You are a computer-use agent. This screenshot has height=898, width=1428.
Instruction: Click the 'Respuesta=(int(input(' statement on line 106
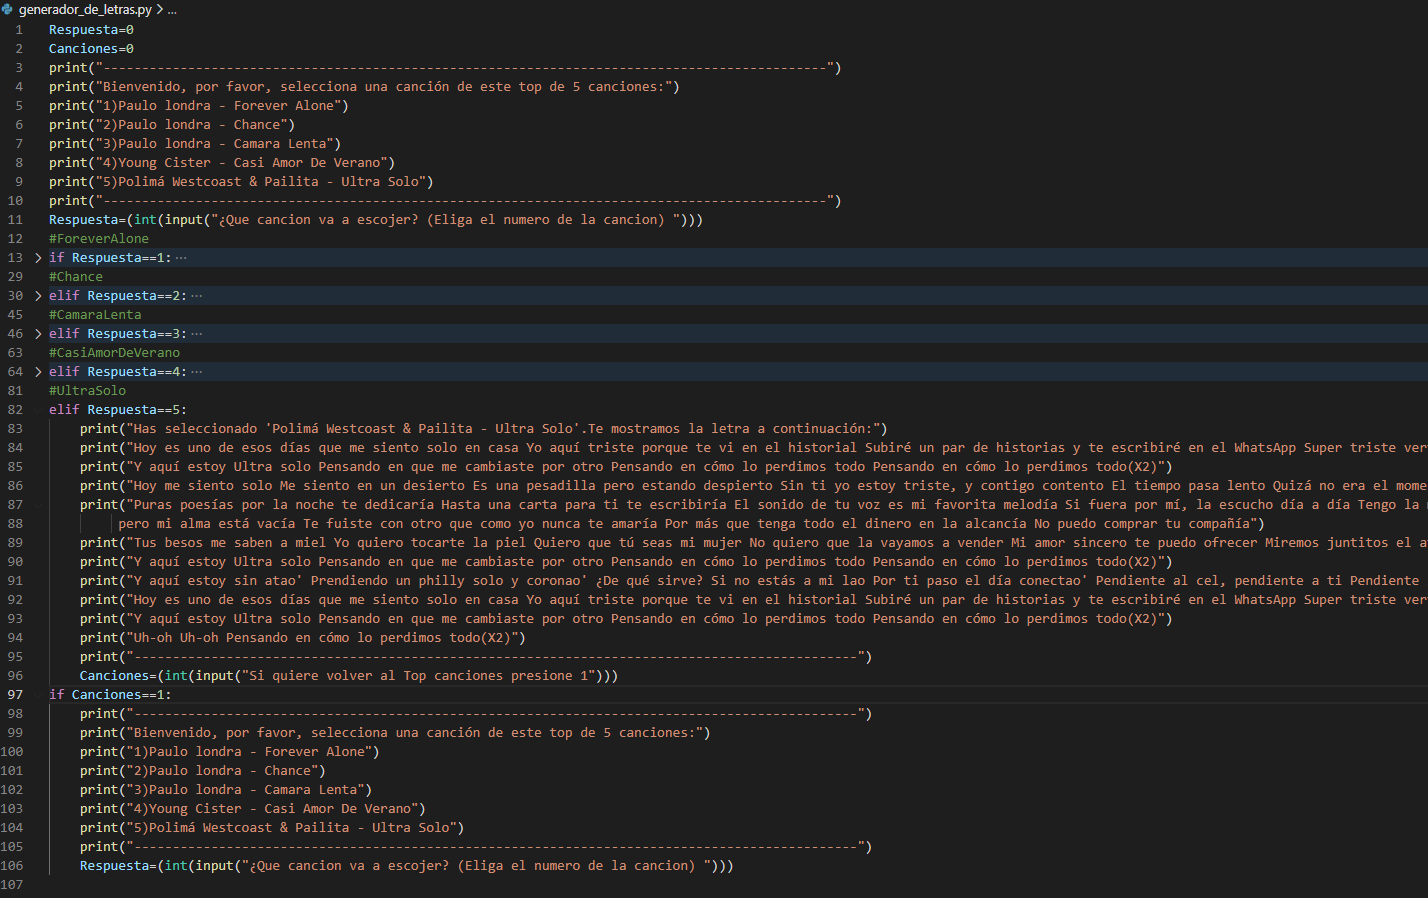pos(407,866)
